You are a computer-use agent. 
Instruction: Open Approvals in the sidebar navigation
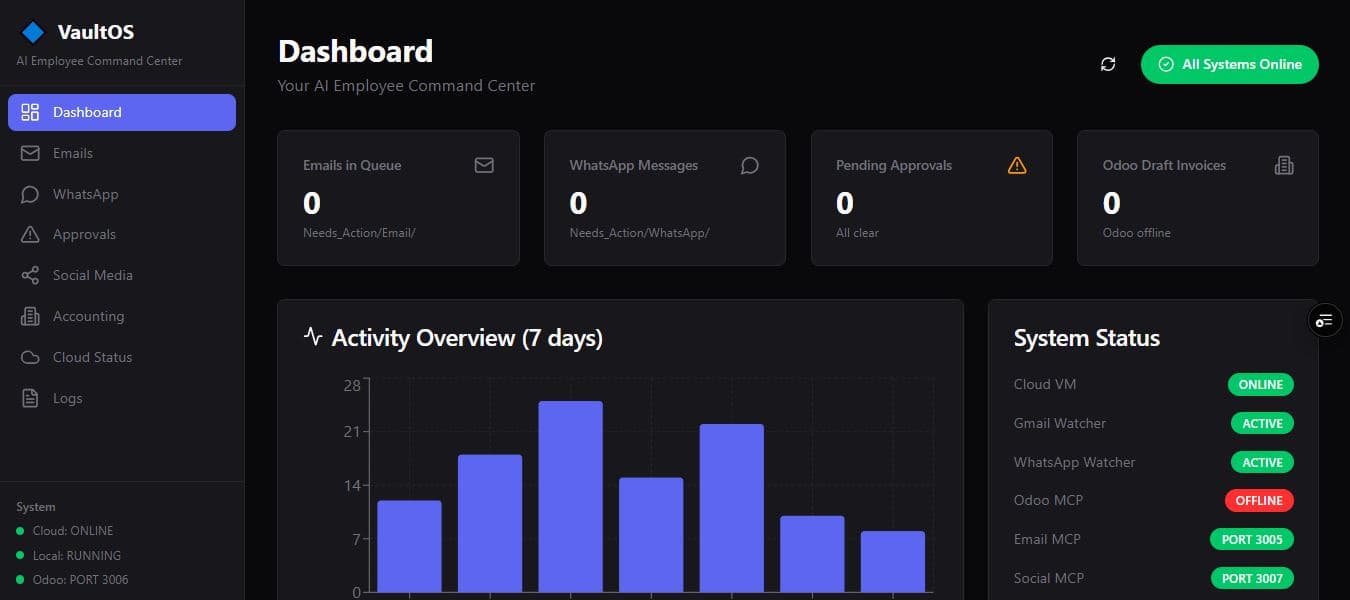(x=84, y=234)
